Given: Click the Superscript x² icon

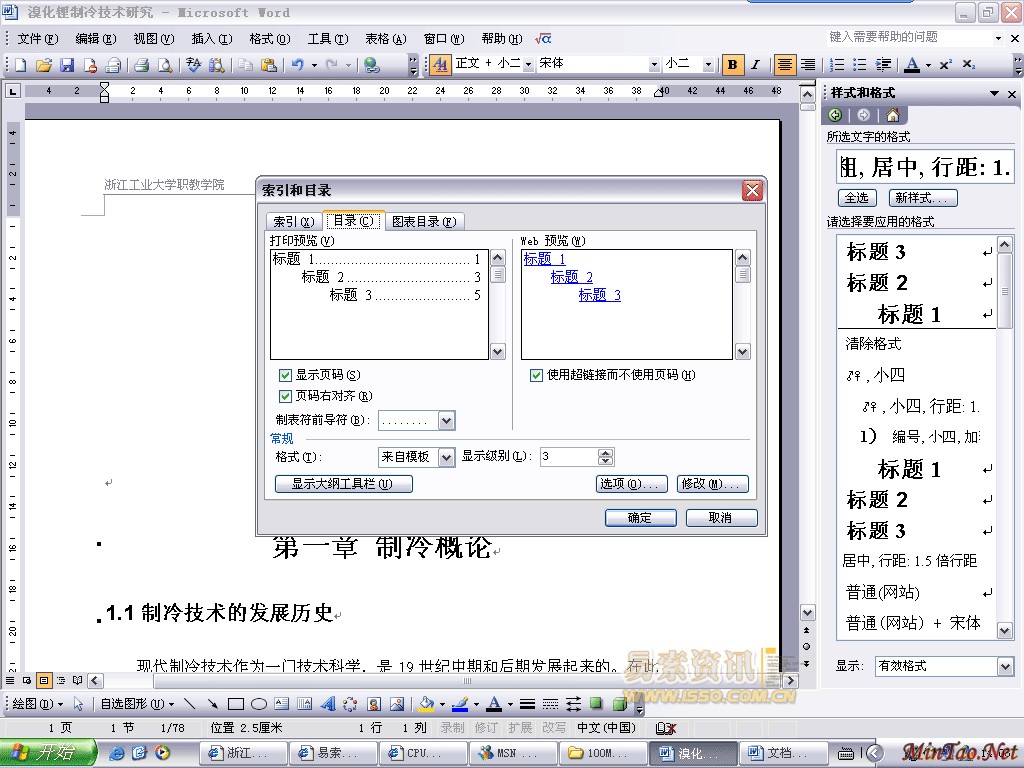Looking at the screenshot, I should point(945,65).
